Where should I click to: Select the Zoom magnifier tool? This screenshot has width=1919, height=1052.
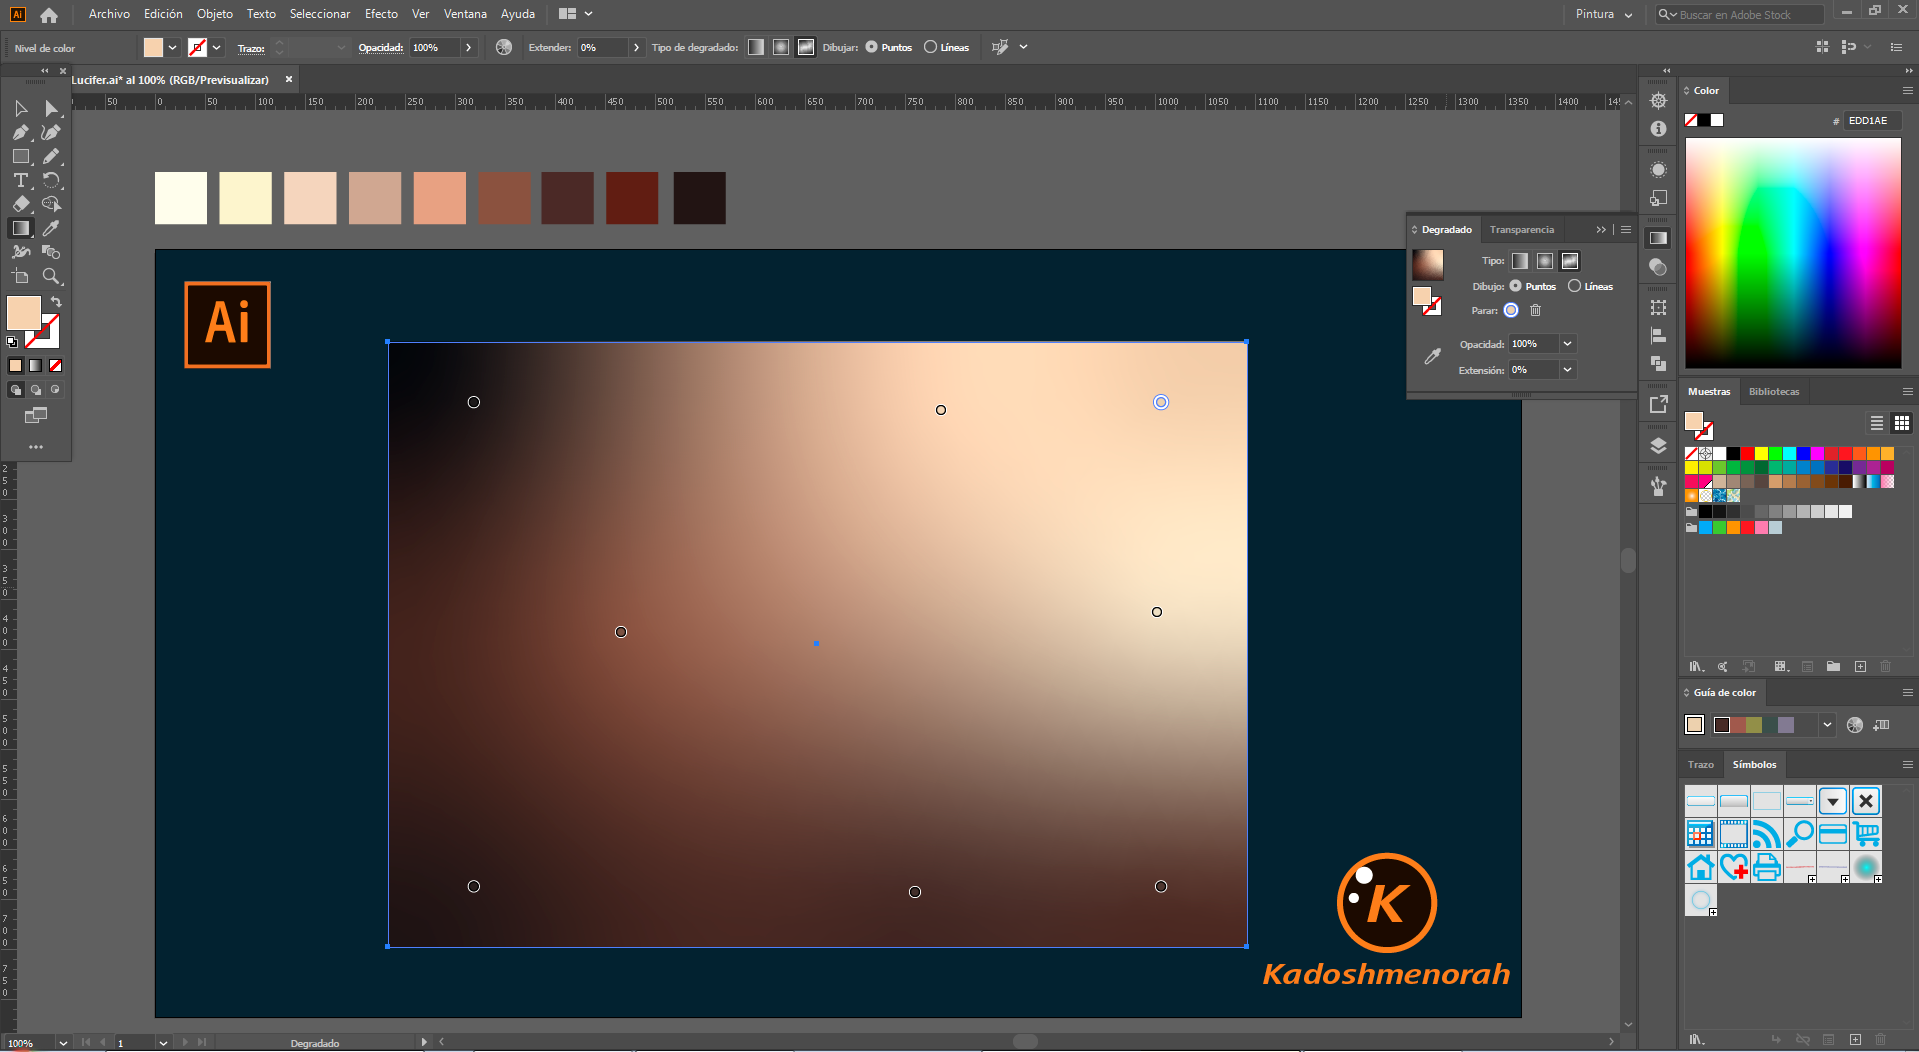[51, 276]
